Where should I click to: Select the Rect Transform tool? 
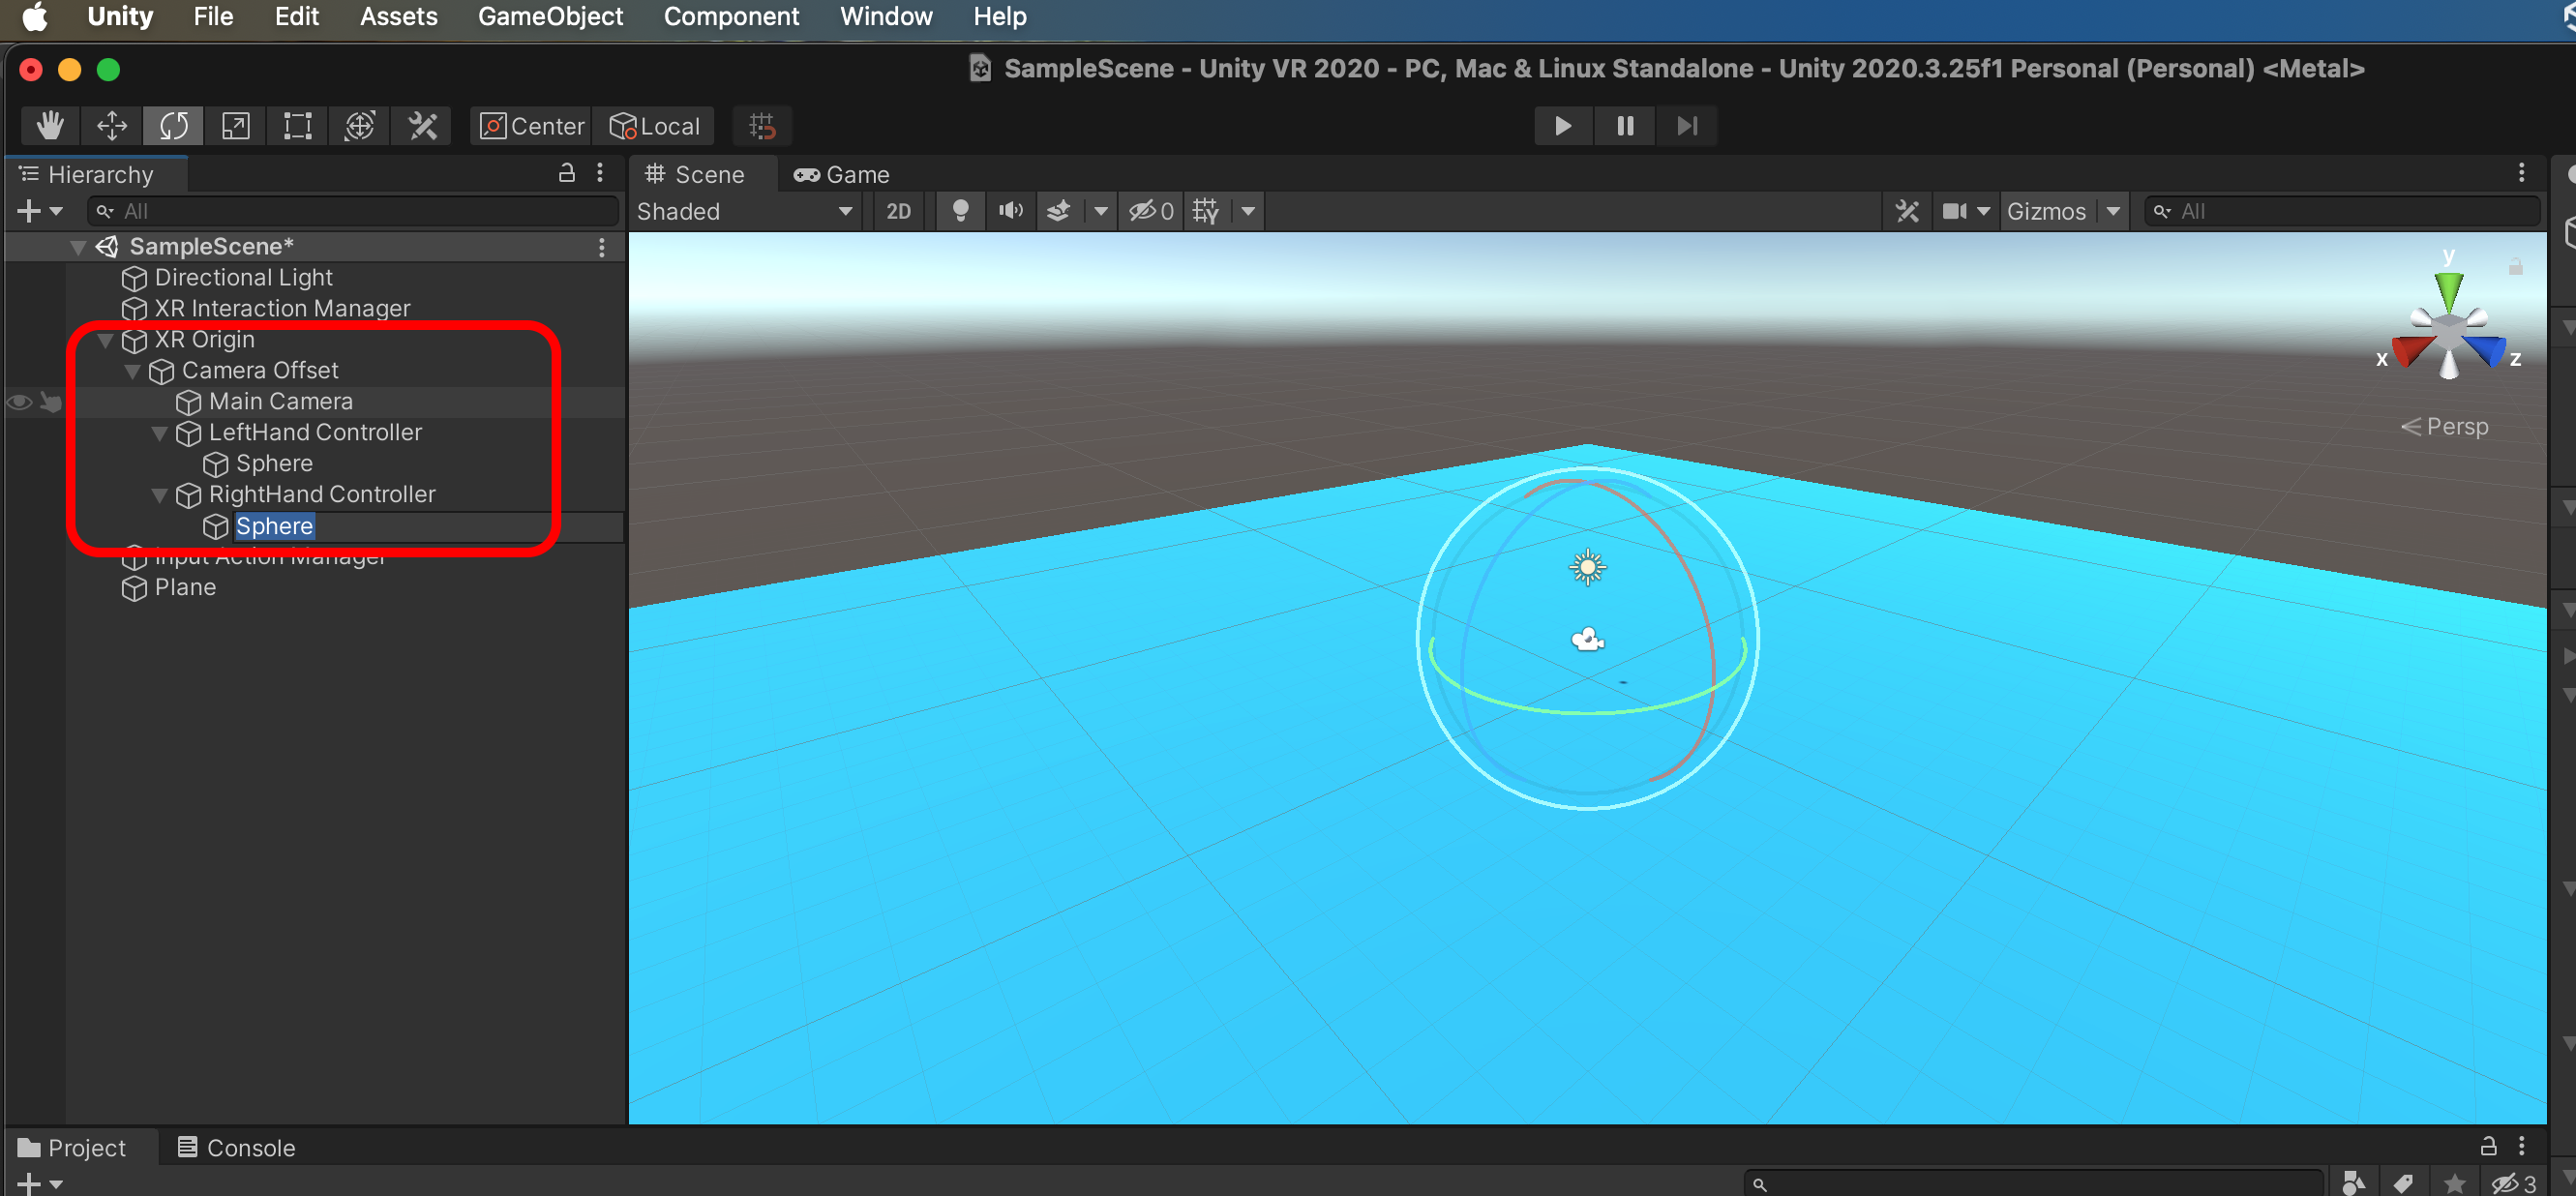(298, 126)
